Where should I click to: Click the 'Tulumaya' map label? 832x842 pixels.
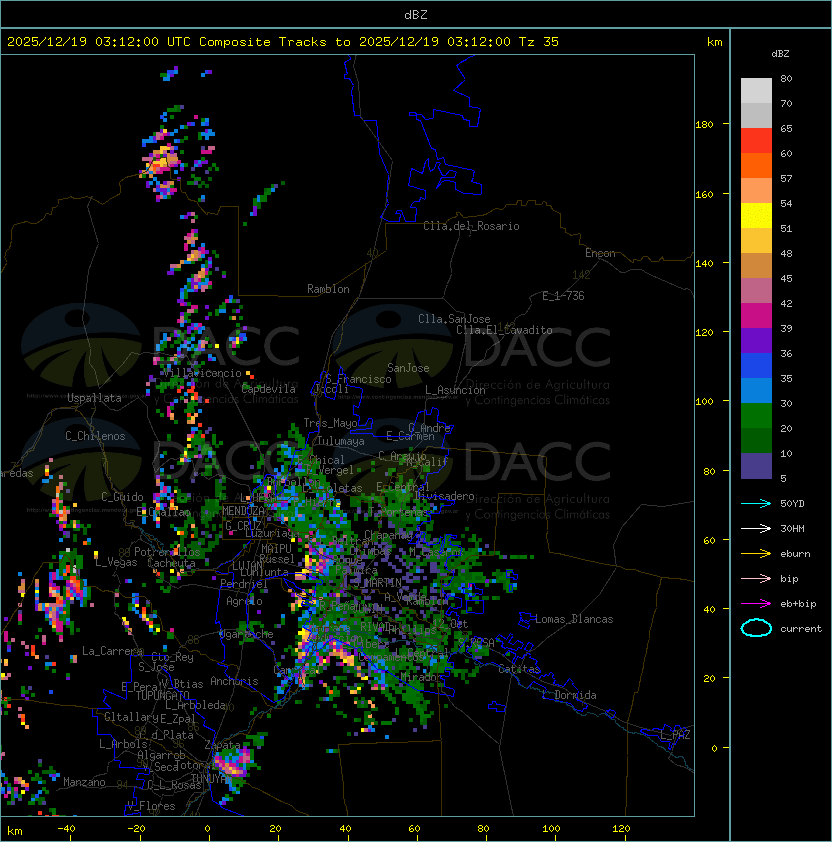coord(341,441)
